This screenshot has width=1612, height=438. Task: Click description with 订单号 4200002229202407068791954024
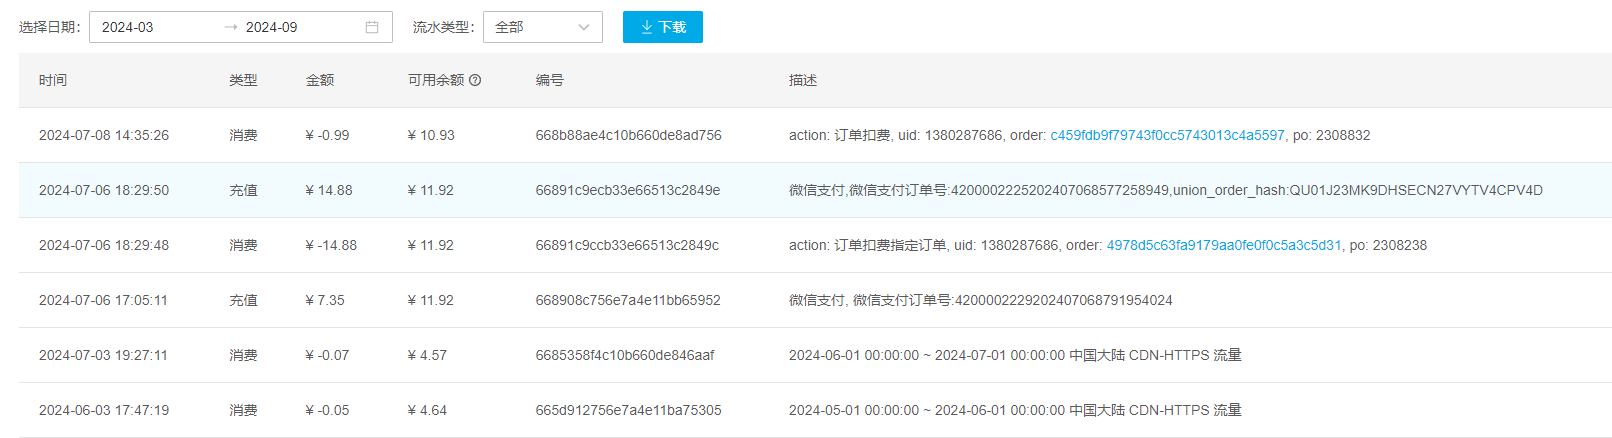pyautogui.click(x=981, y=300)
